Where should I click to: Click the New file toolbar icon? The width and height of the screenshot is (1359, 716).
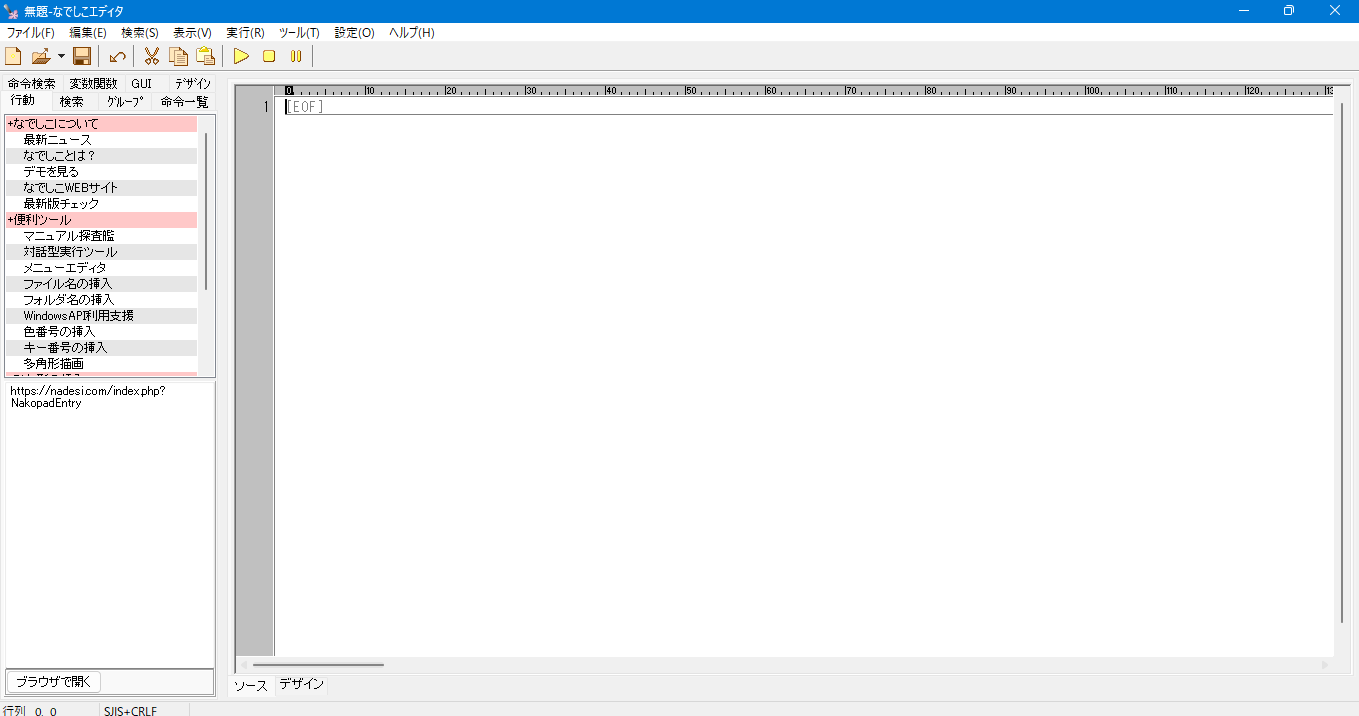pyautogui.click(x=13, y=56)
